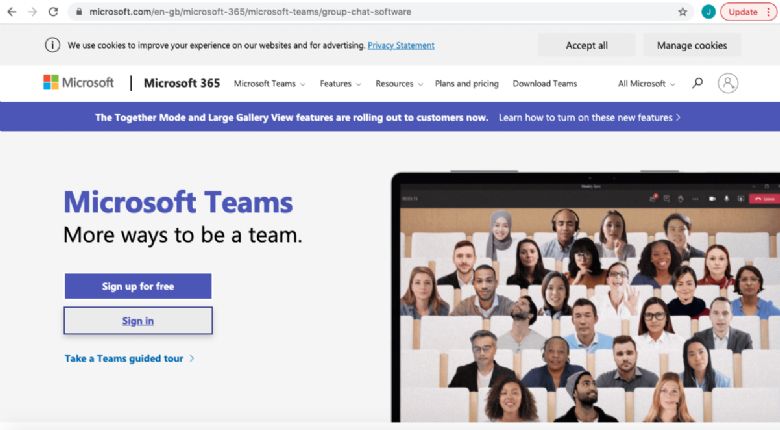Image resolution: width=780 pixels, height=430 pixels.
Task: Click the red Leave button in laptop image
Action: pos(764,199)
